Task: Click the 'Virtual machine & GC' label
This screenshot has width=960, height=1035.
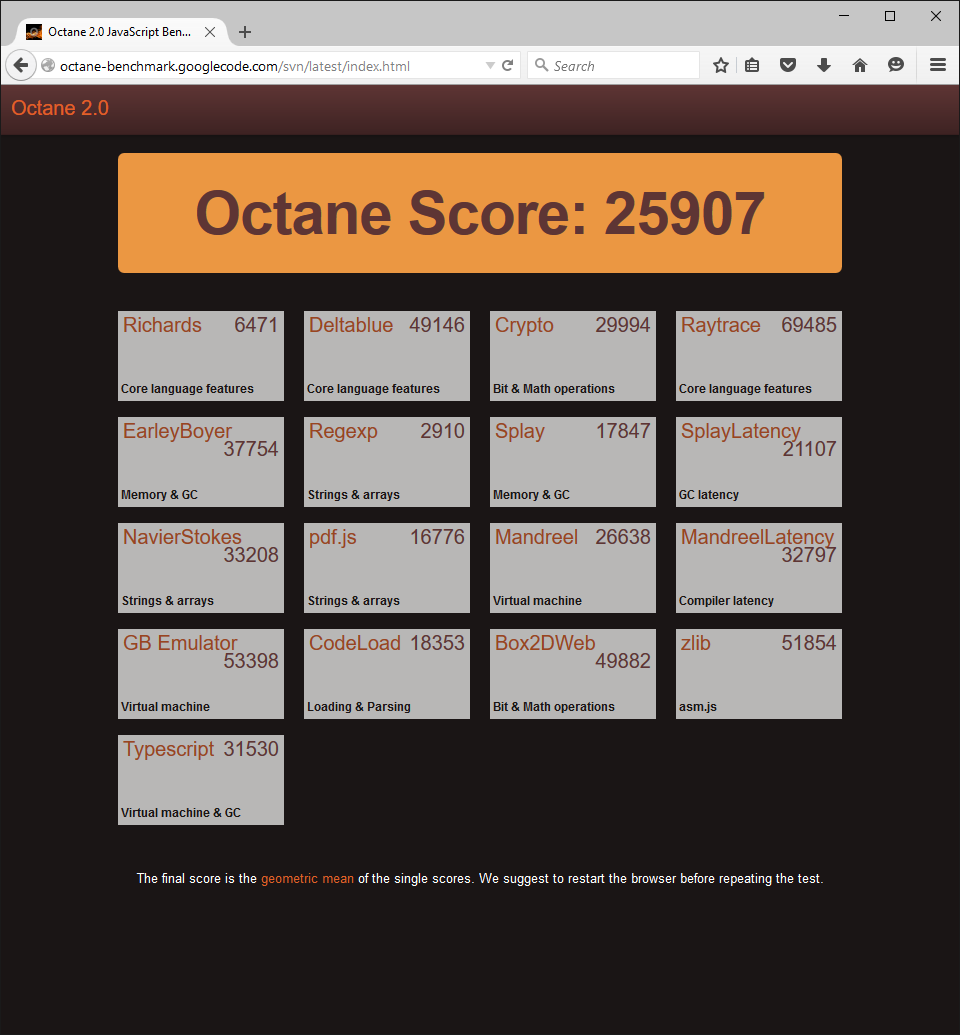Action: point(181,813)
